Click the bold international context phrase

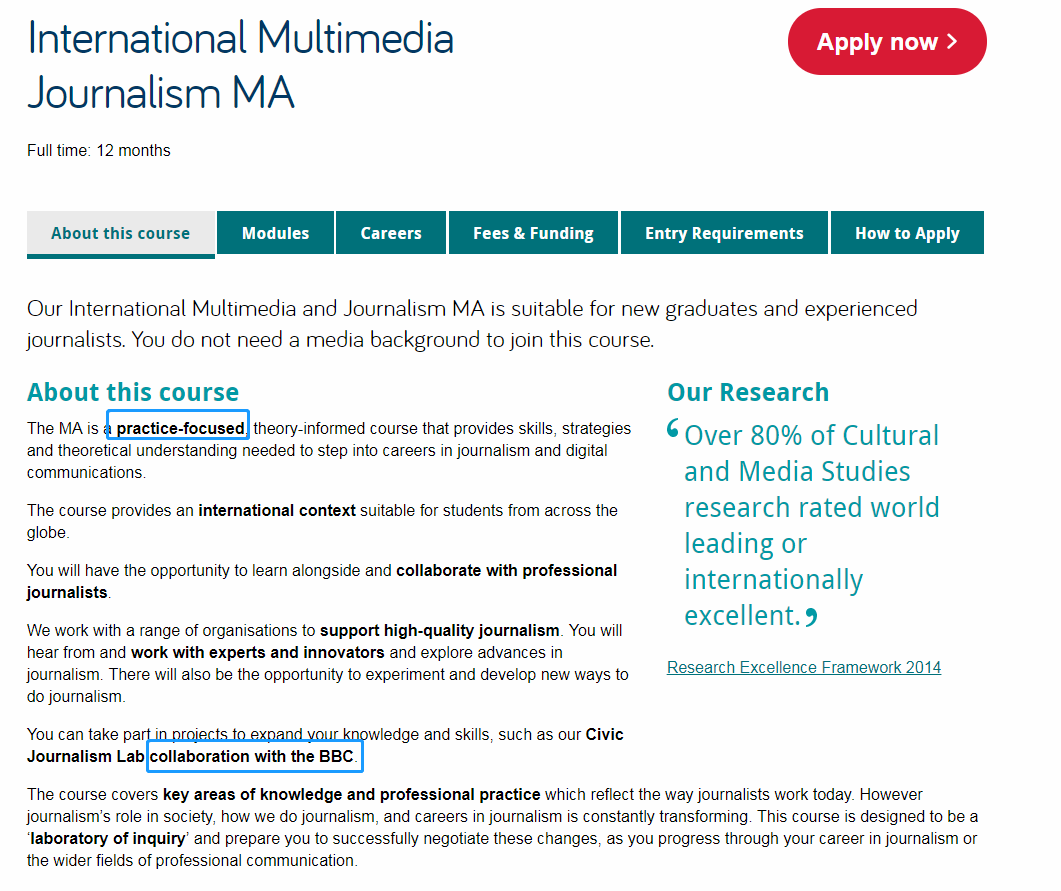click(x=277, y=510)
